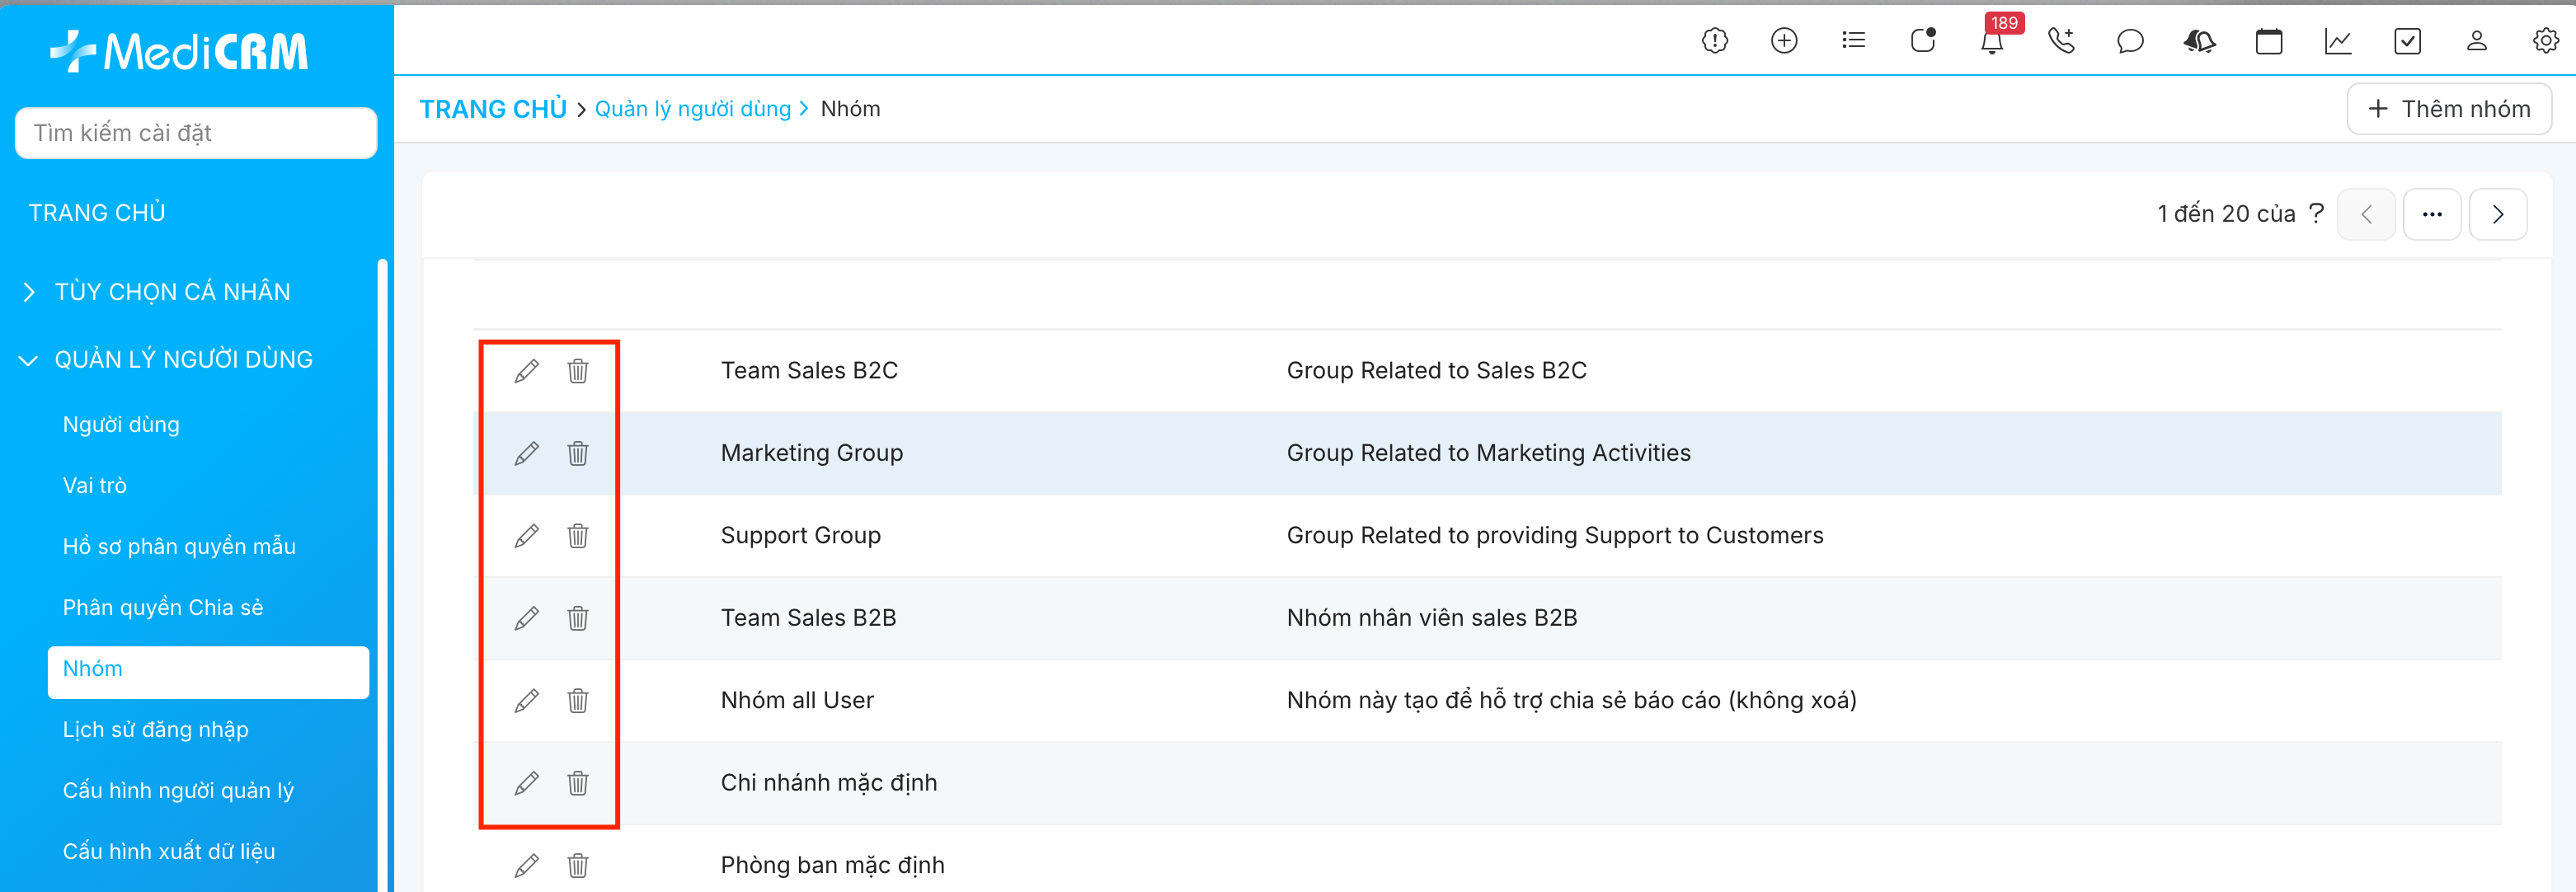The image size is (2576, 892).
Task: Open the pagination ellipsis menu
Action: tap(2432, 214)
